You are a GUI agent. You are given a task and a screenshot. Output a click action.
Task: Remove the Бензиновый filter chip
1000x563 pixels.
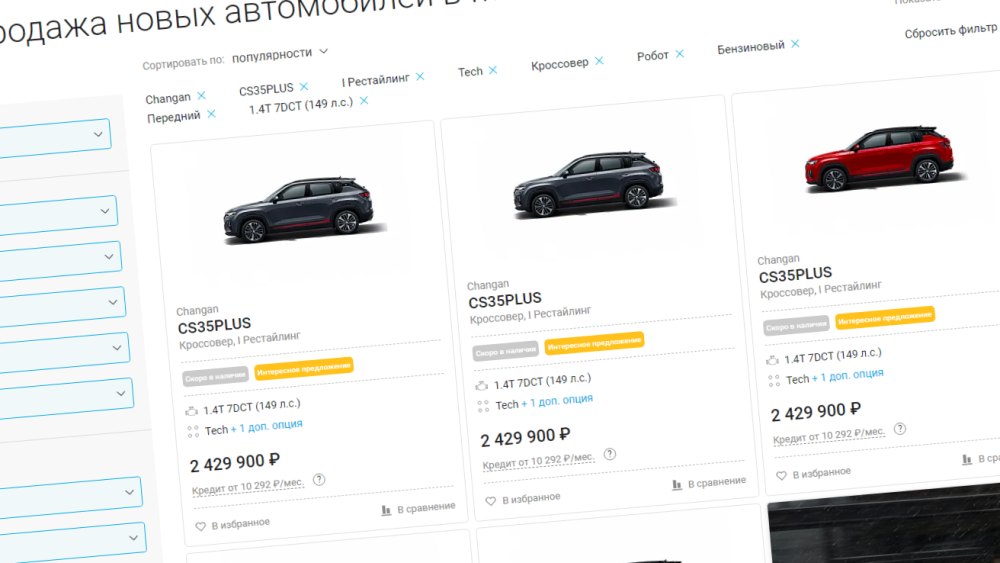pyautogui.click(x=795, y=44)
